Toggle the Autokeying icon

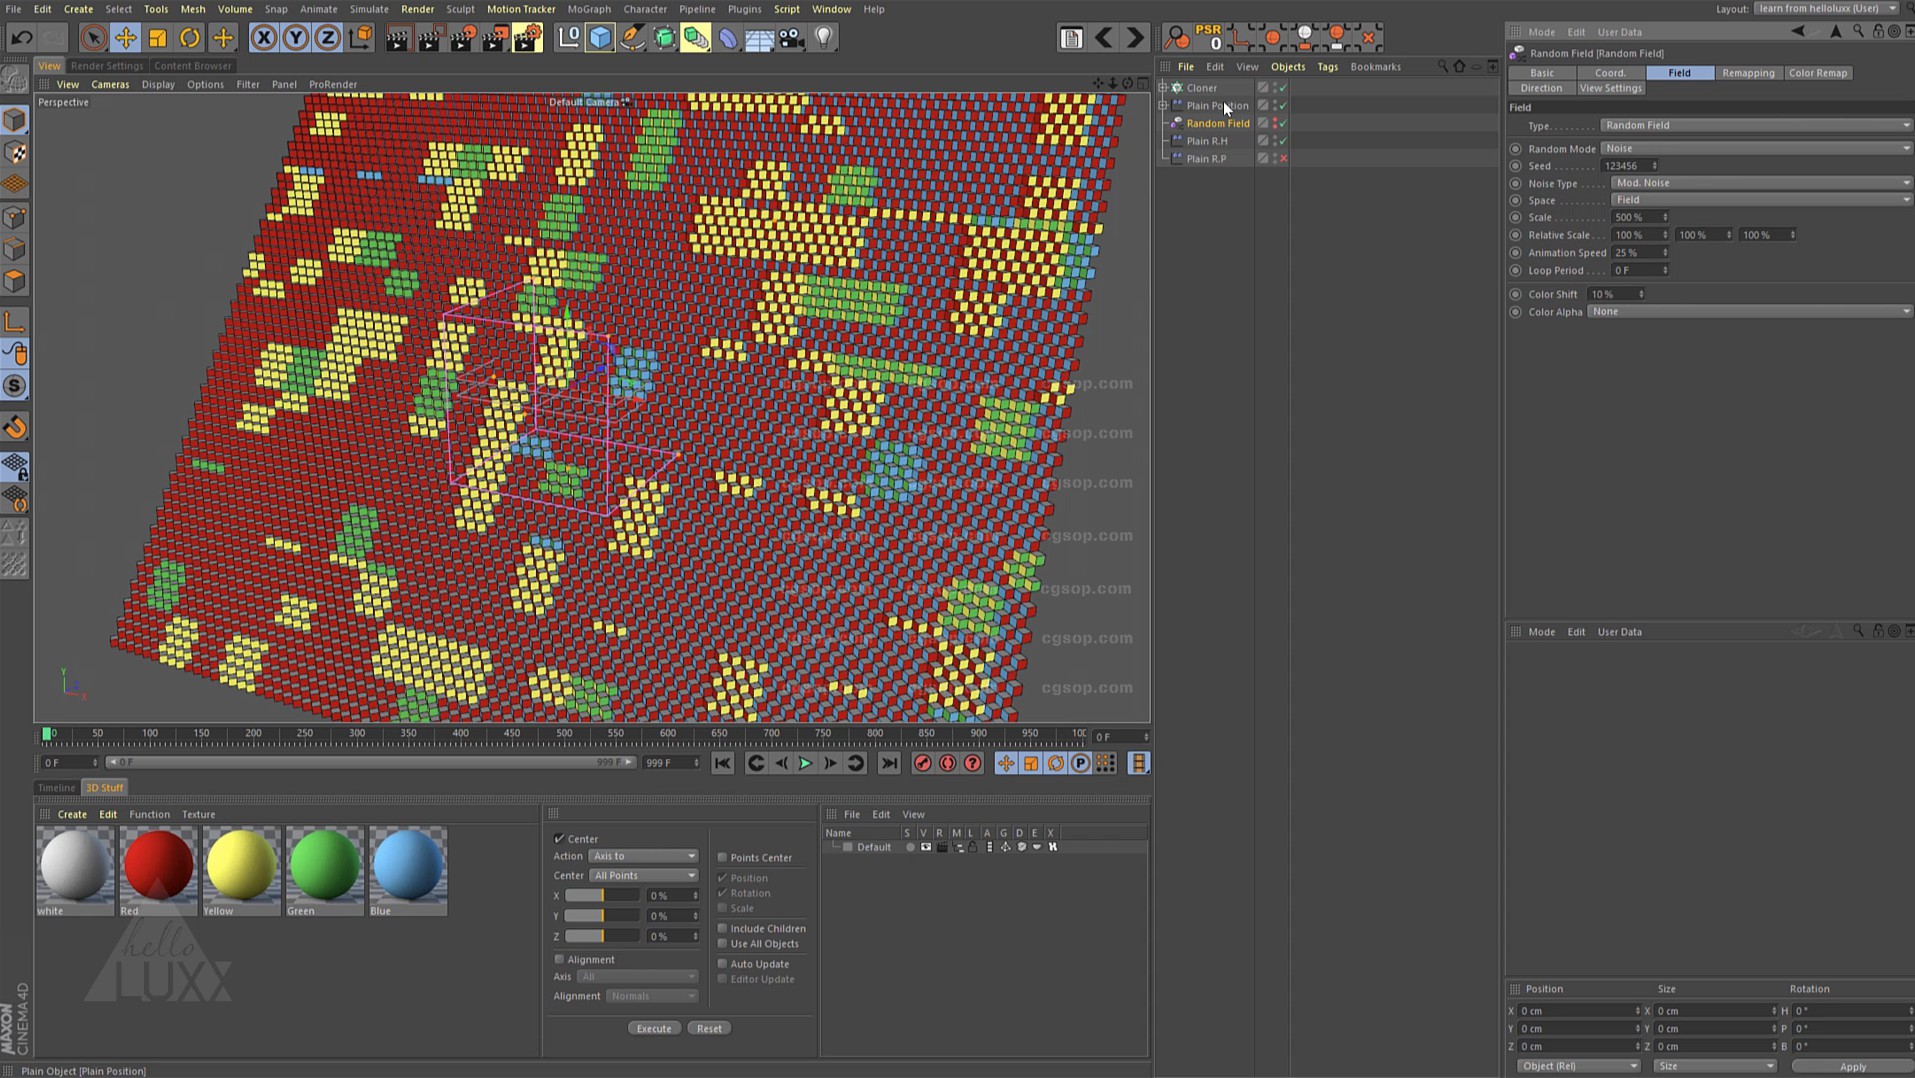coord(947,764)
